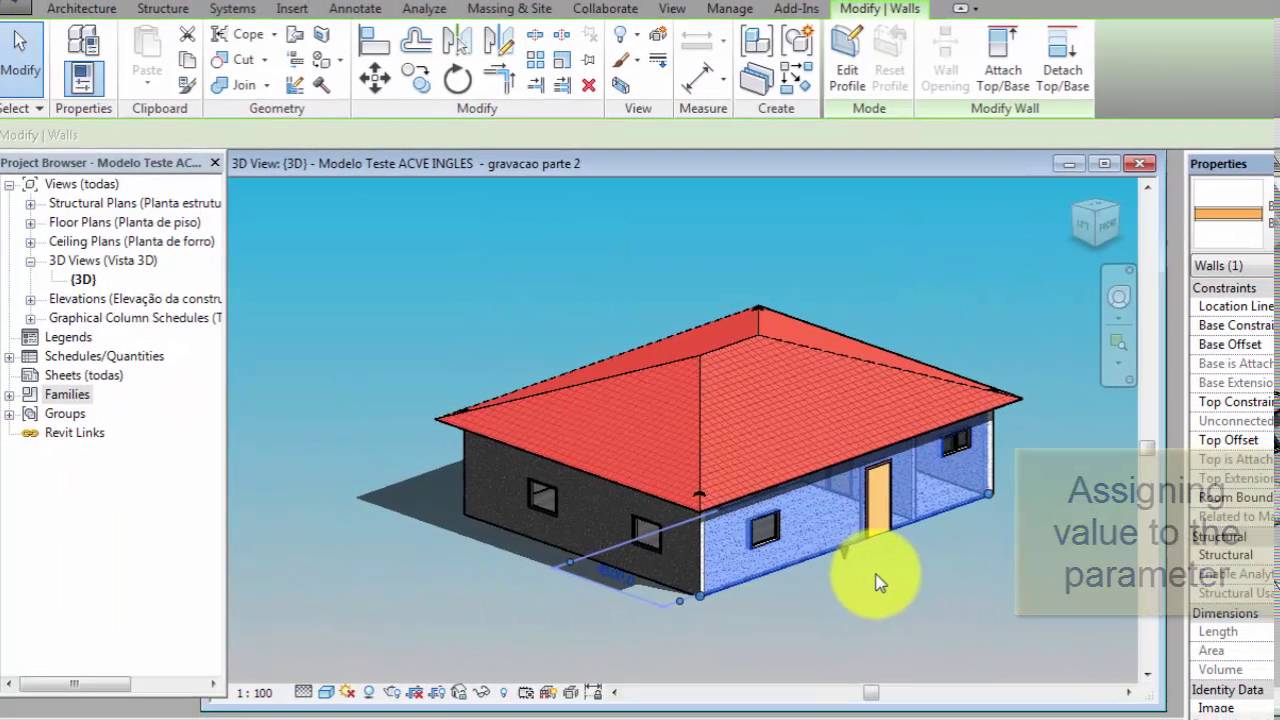Select the Copy tool in Modify panel
Viewport: 1280px width, 720px height.
point(415,78)
